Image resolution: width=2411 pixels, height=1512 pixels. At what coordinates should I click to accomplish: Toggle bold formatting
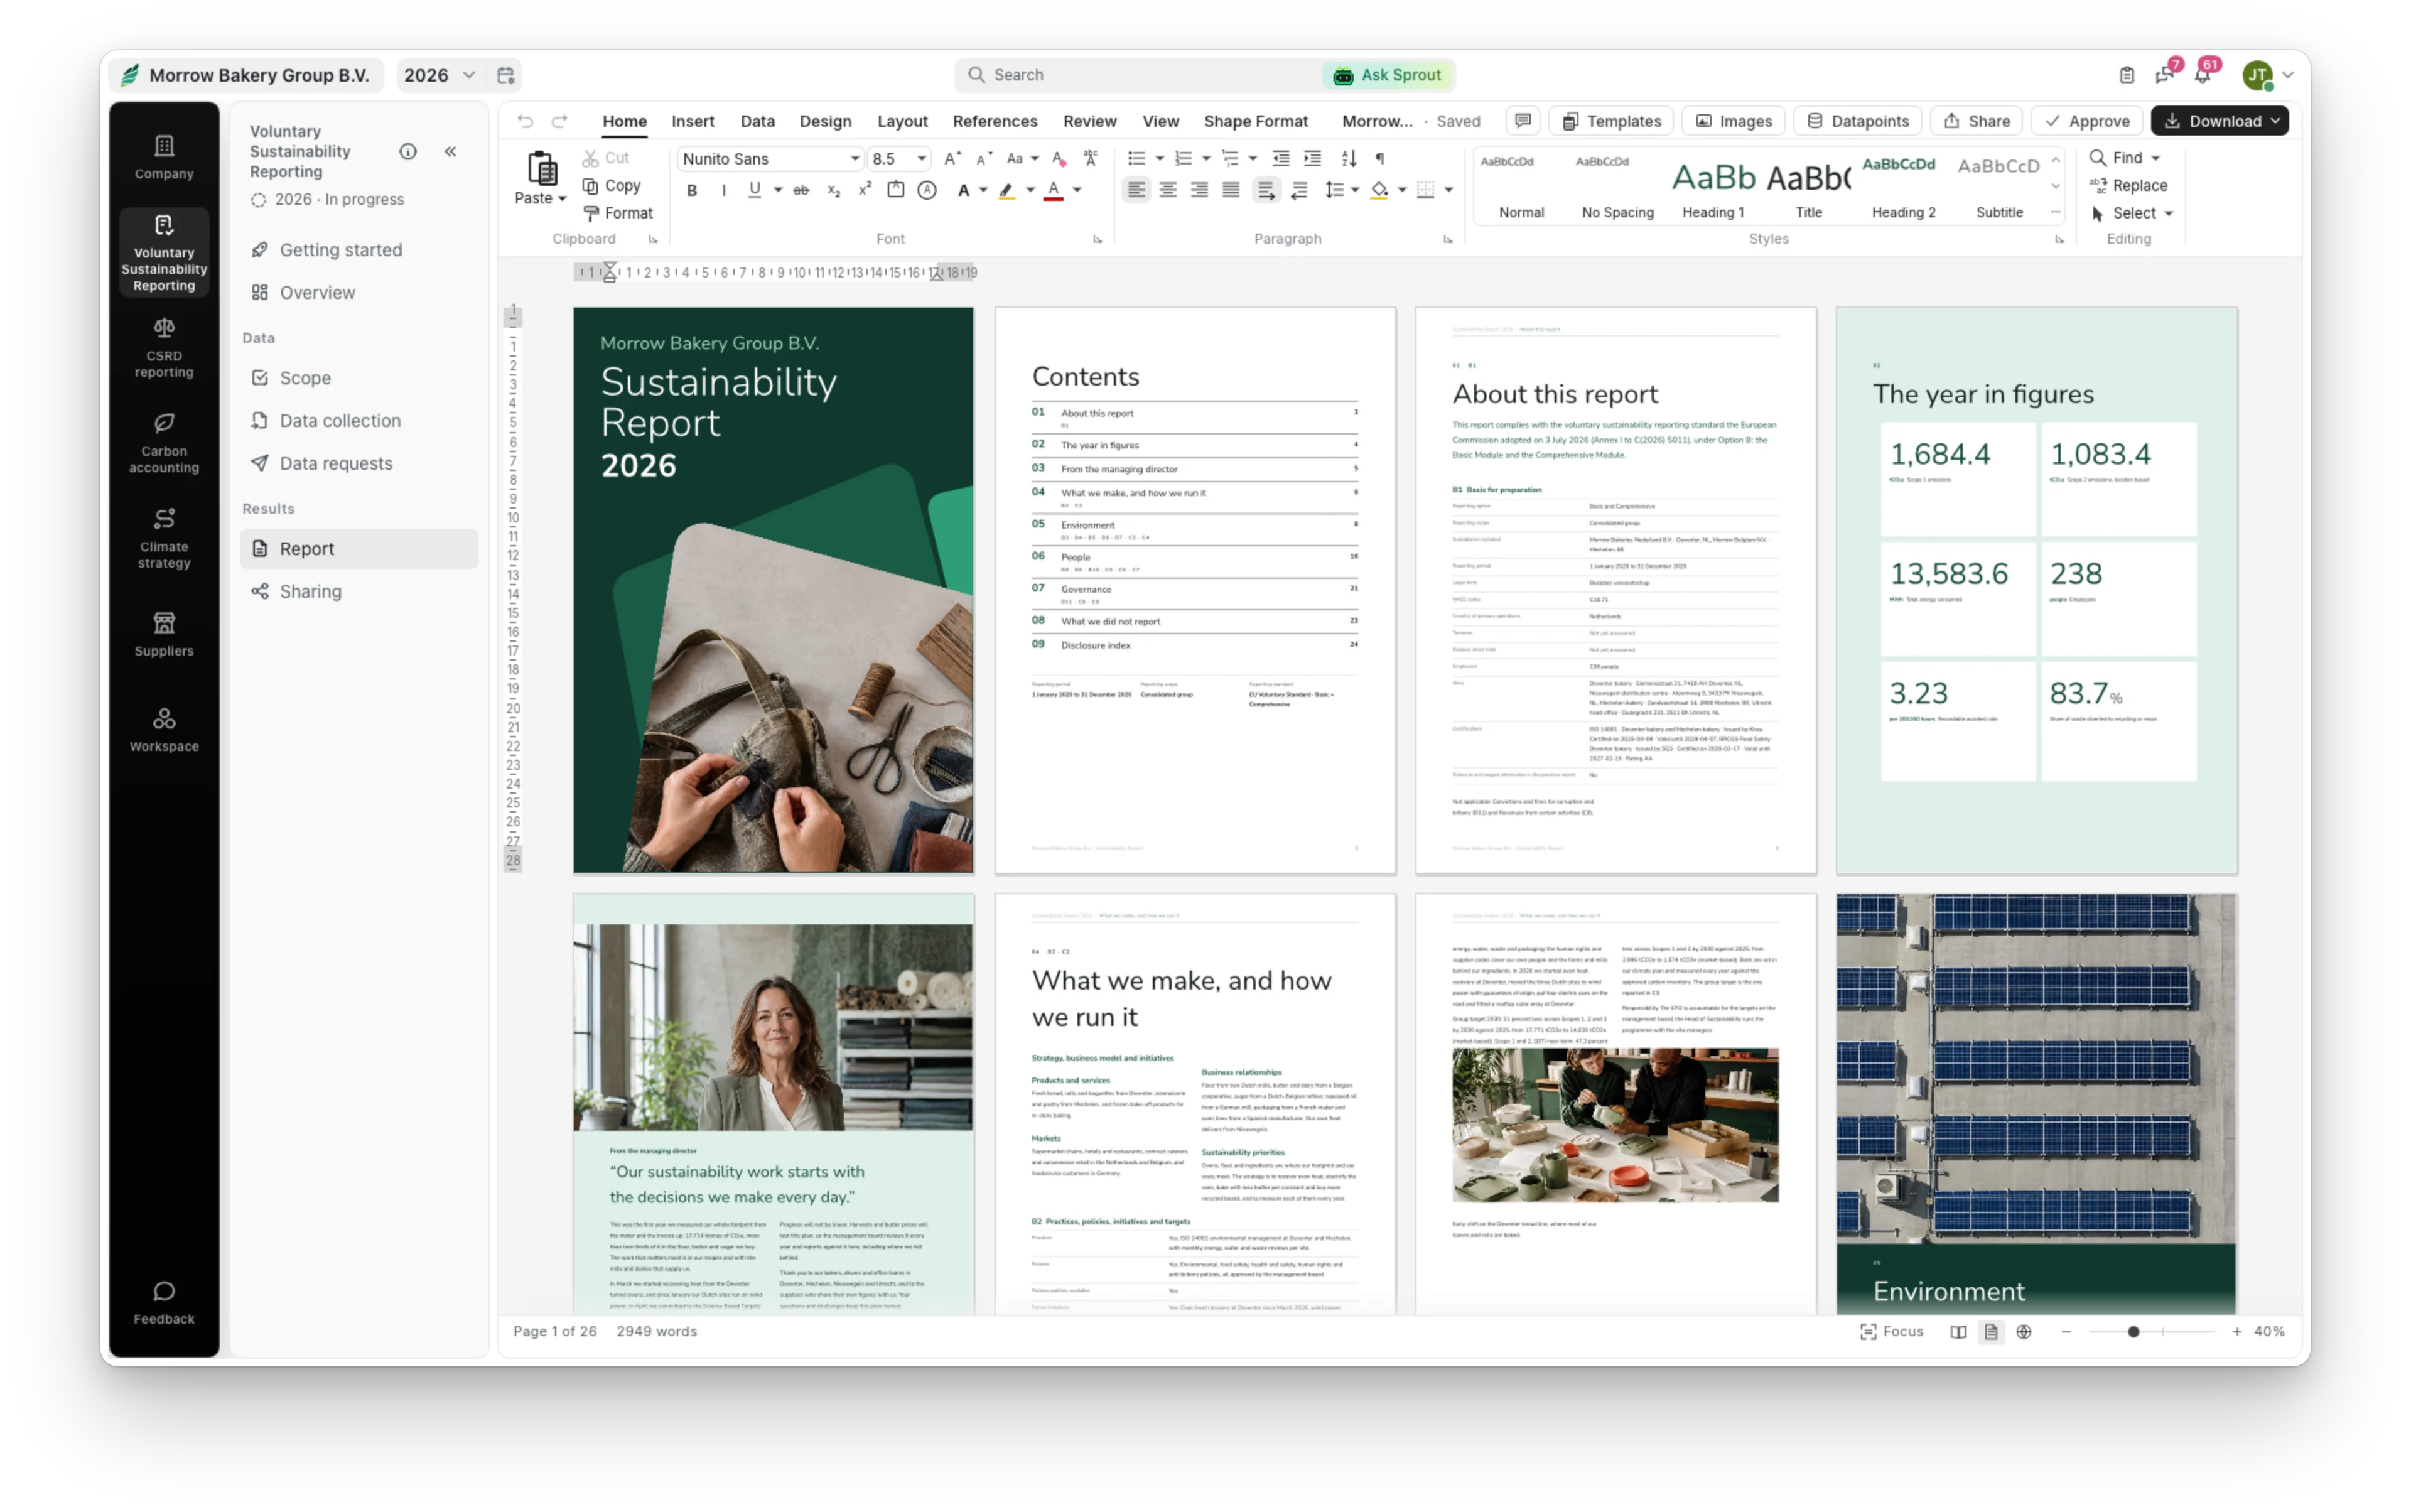(x=692, y=190)
